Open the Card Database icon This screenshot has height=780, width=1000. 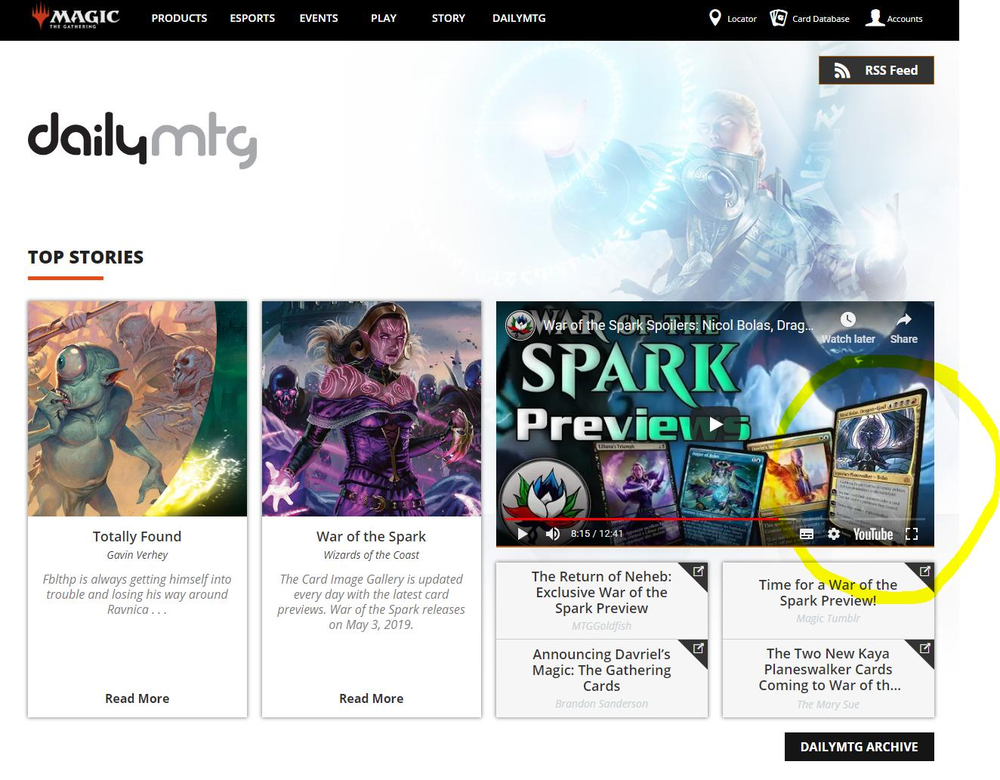(778, 18)
